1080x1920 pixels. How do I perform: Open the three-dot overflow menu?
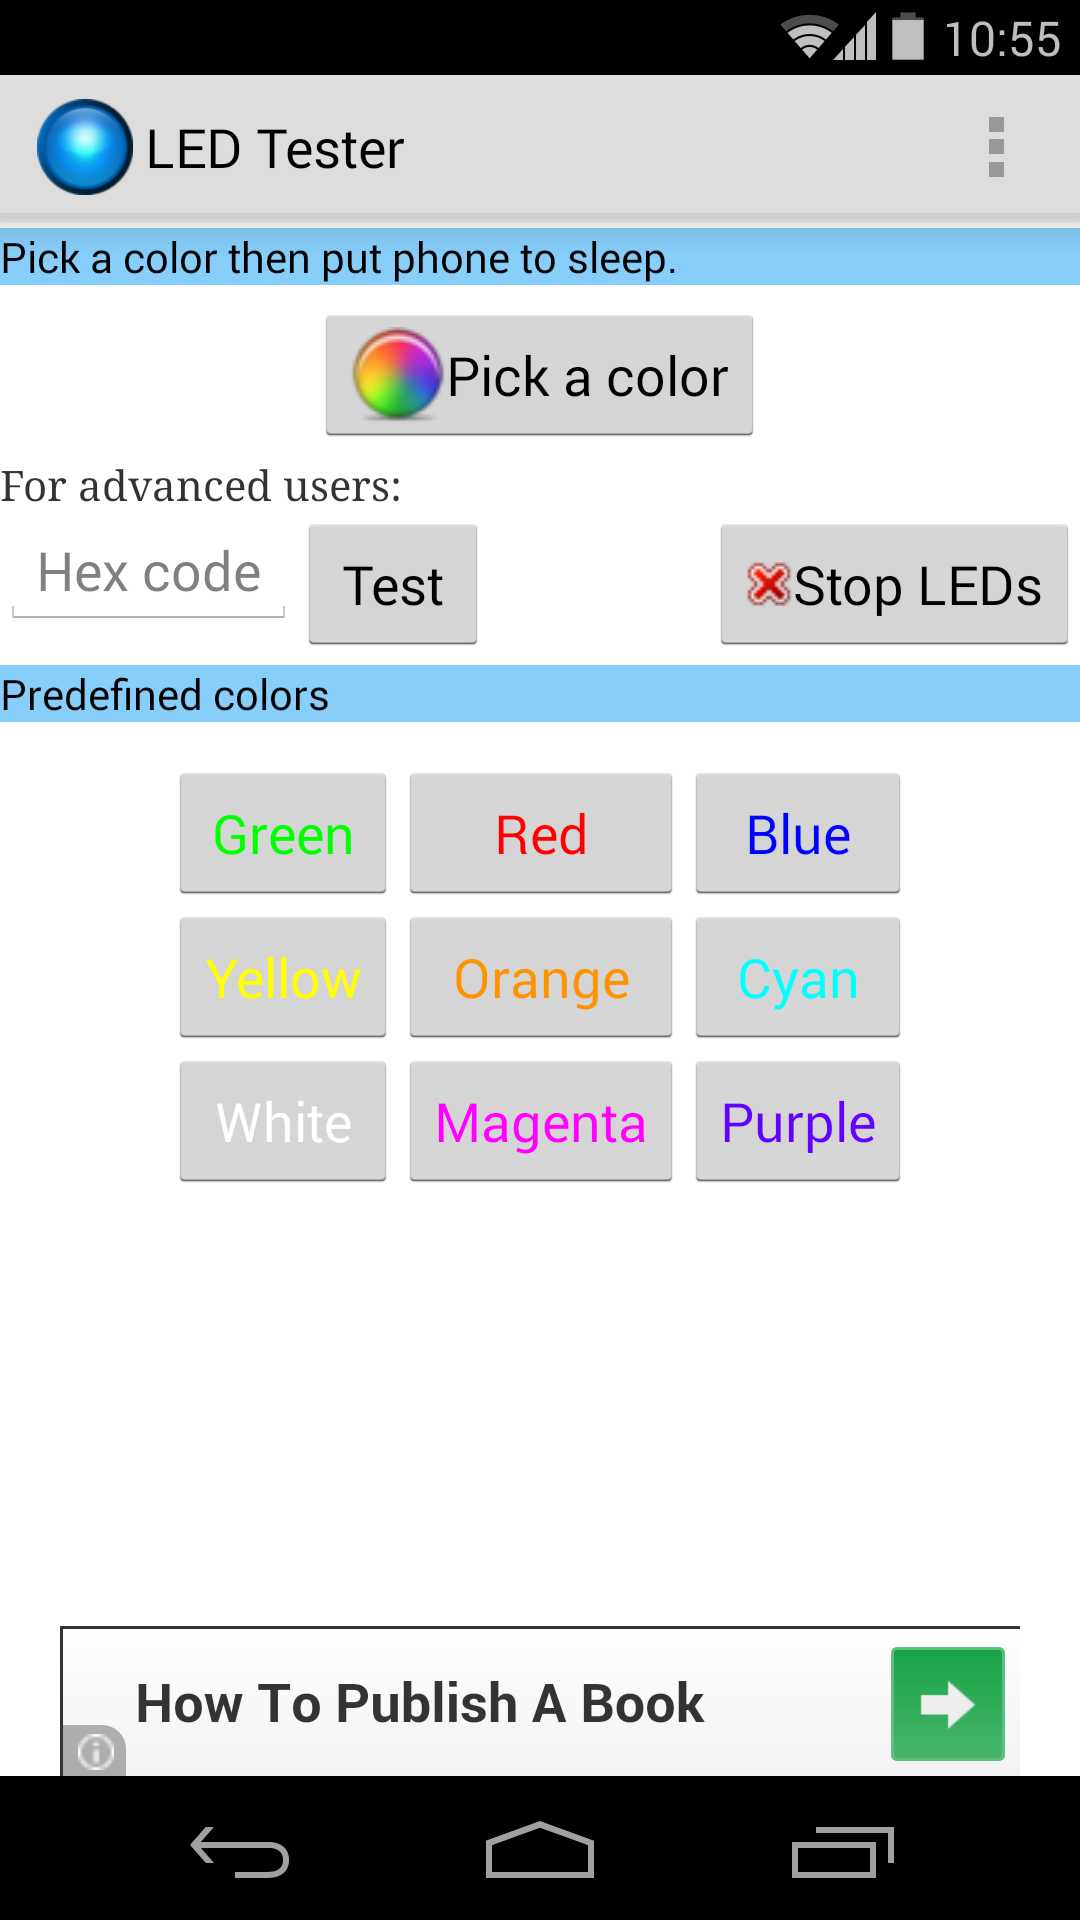pyautogui.click(x=995, y=147)
